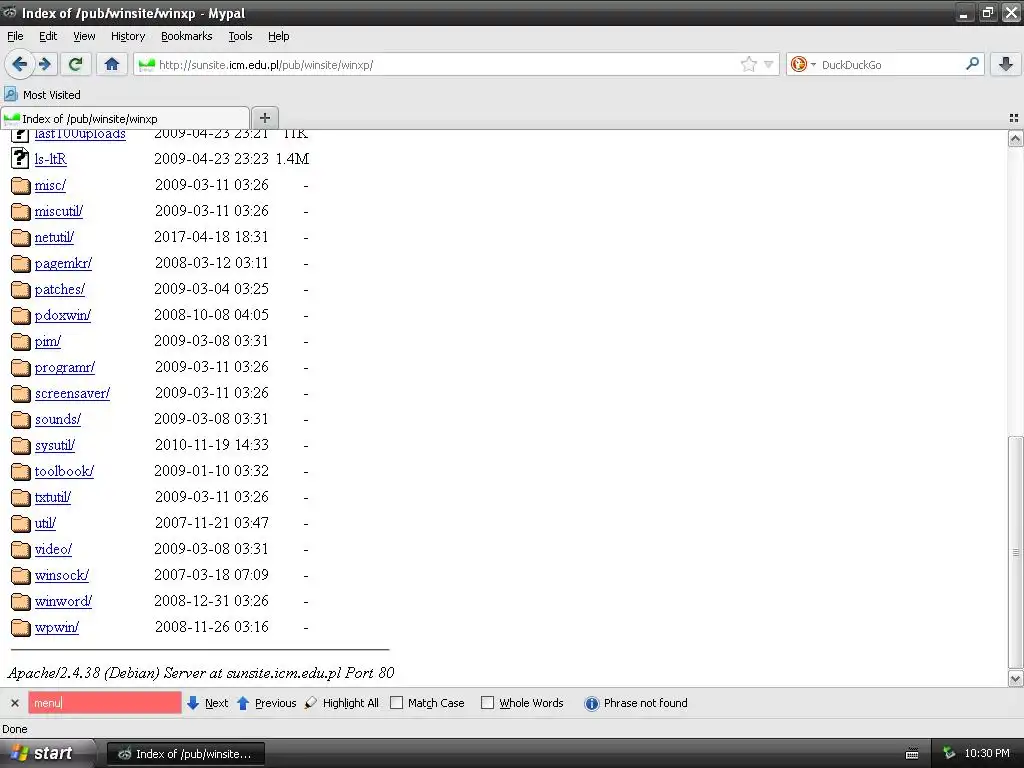Select the Index of /pub/winsite/winxp tab
The width and height of the screenshot is (1024, 768).
pyautogui.click(x=125, y=118)
